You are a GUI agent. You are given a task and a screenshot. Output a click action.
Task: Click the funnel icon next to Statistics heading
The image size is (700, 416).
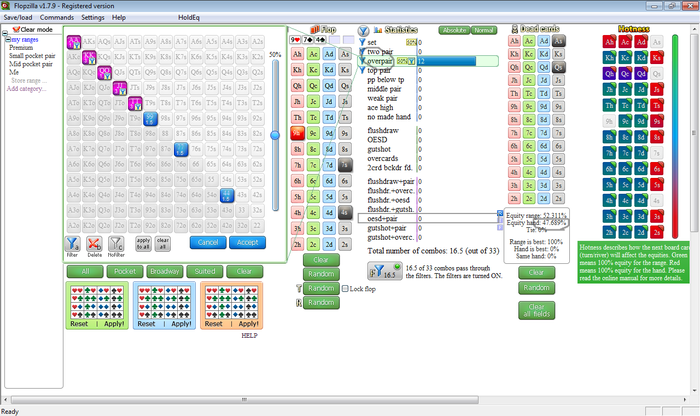click(363, 30)
